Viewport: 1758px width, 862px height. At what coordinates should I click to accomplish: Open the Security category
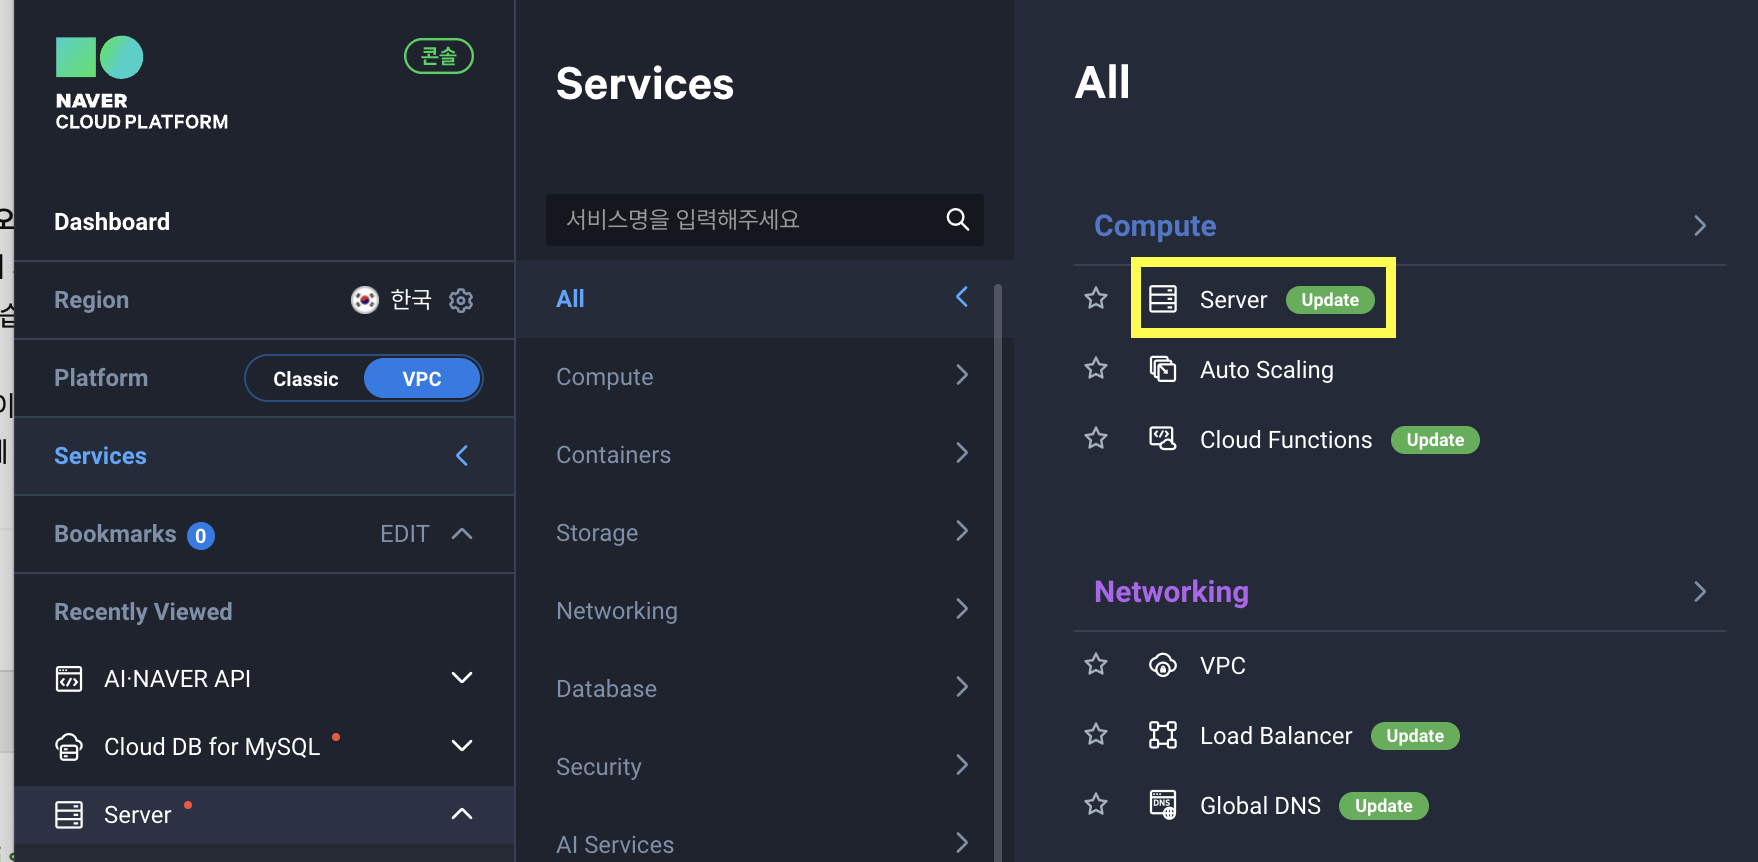pyautogui.click(x=765, y=767)
